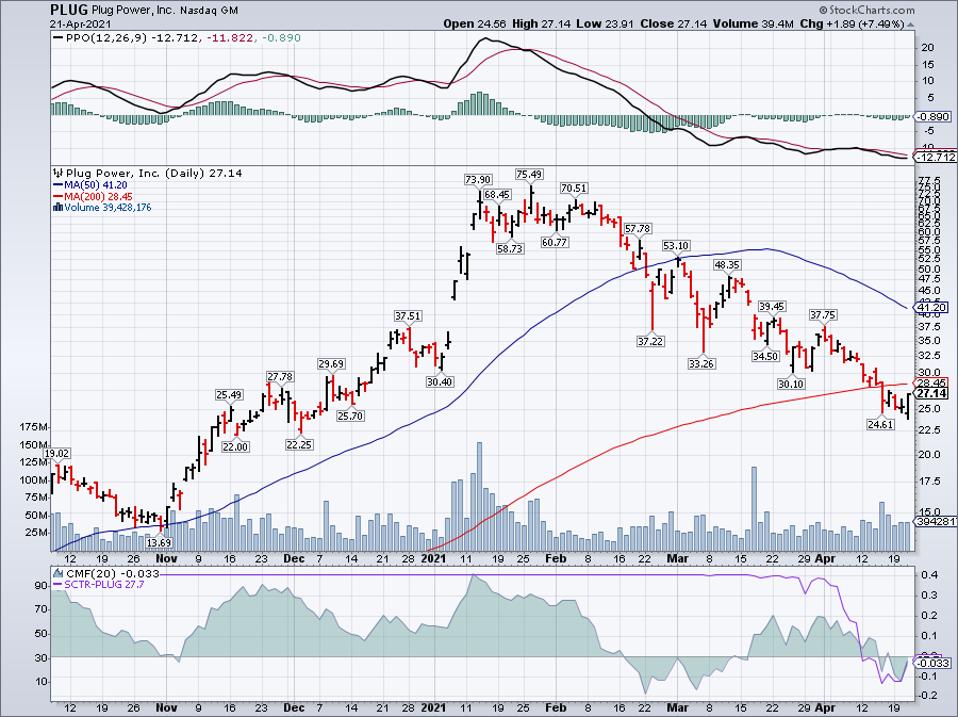
Task: Click the 34.50 low price label
Action: [765, 356]
